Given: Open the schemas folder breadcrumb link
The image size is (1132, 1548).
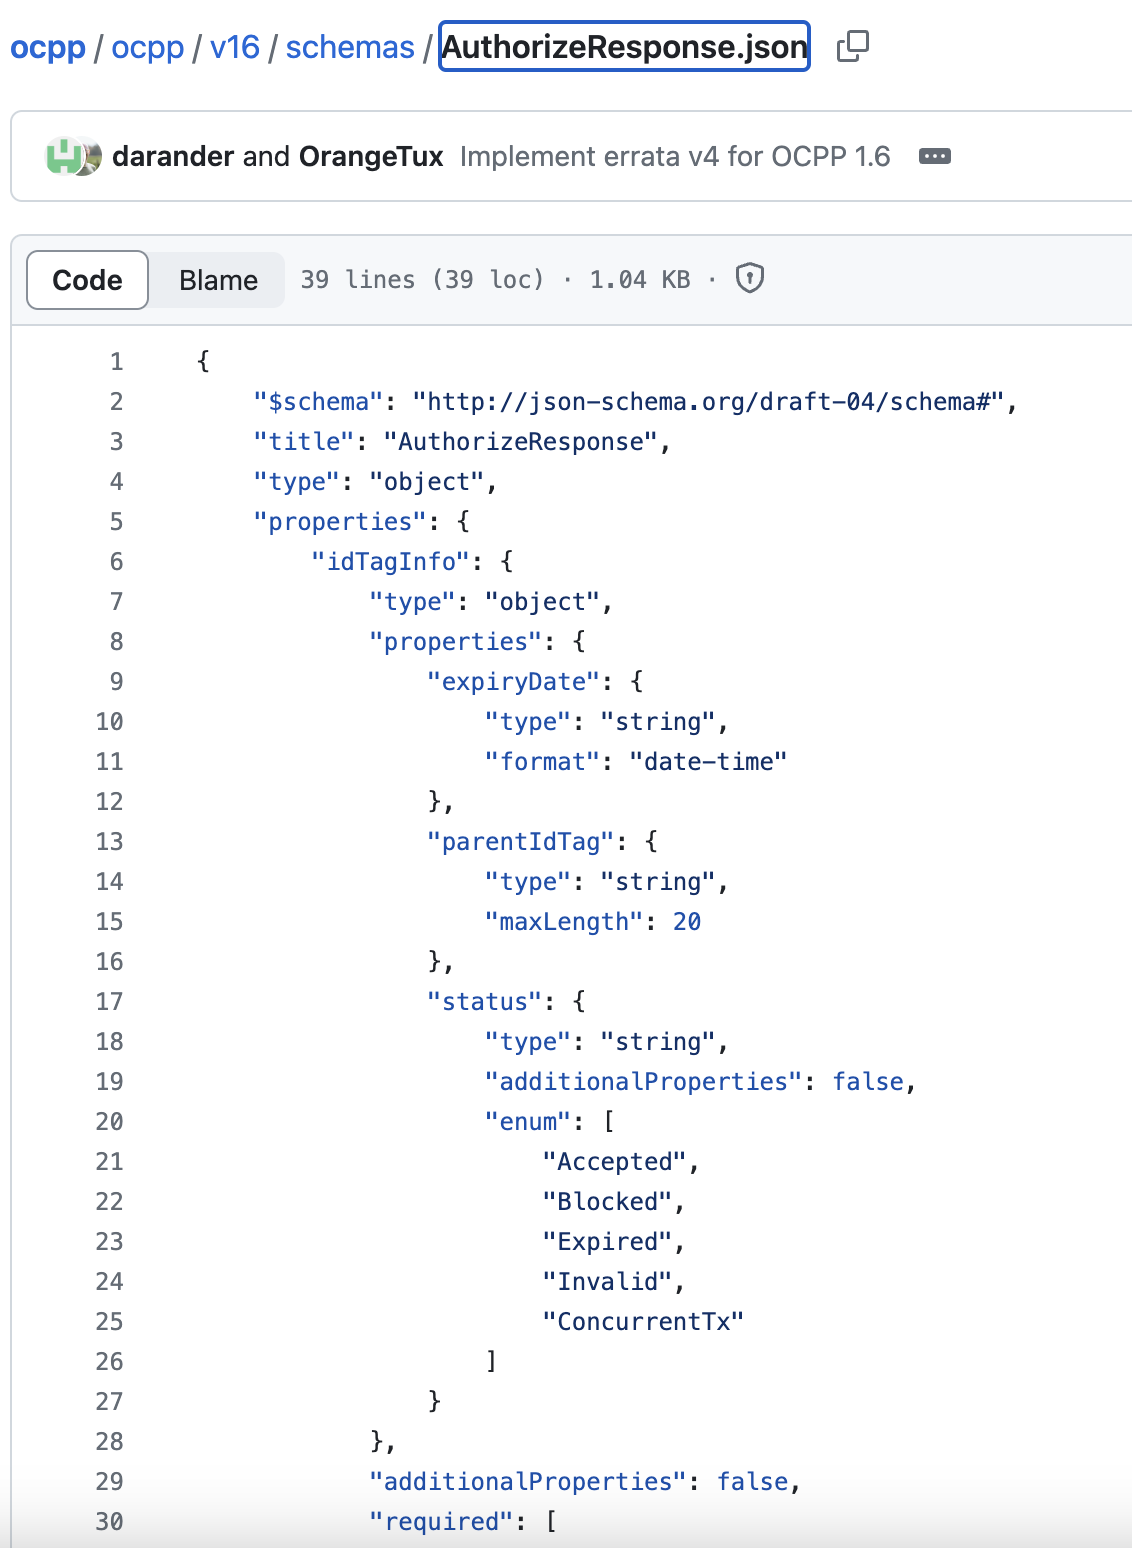Looking at the screenshot, I should pos(349,47).
